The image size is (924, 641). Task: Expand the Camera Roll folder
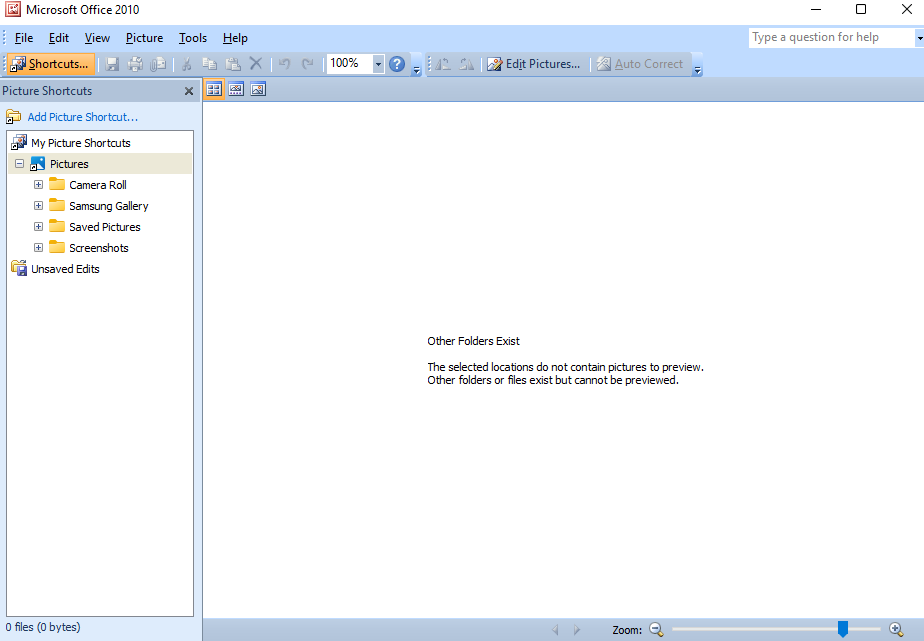pos(38,185)
